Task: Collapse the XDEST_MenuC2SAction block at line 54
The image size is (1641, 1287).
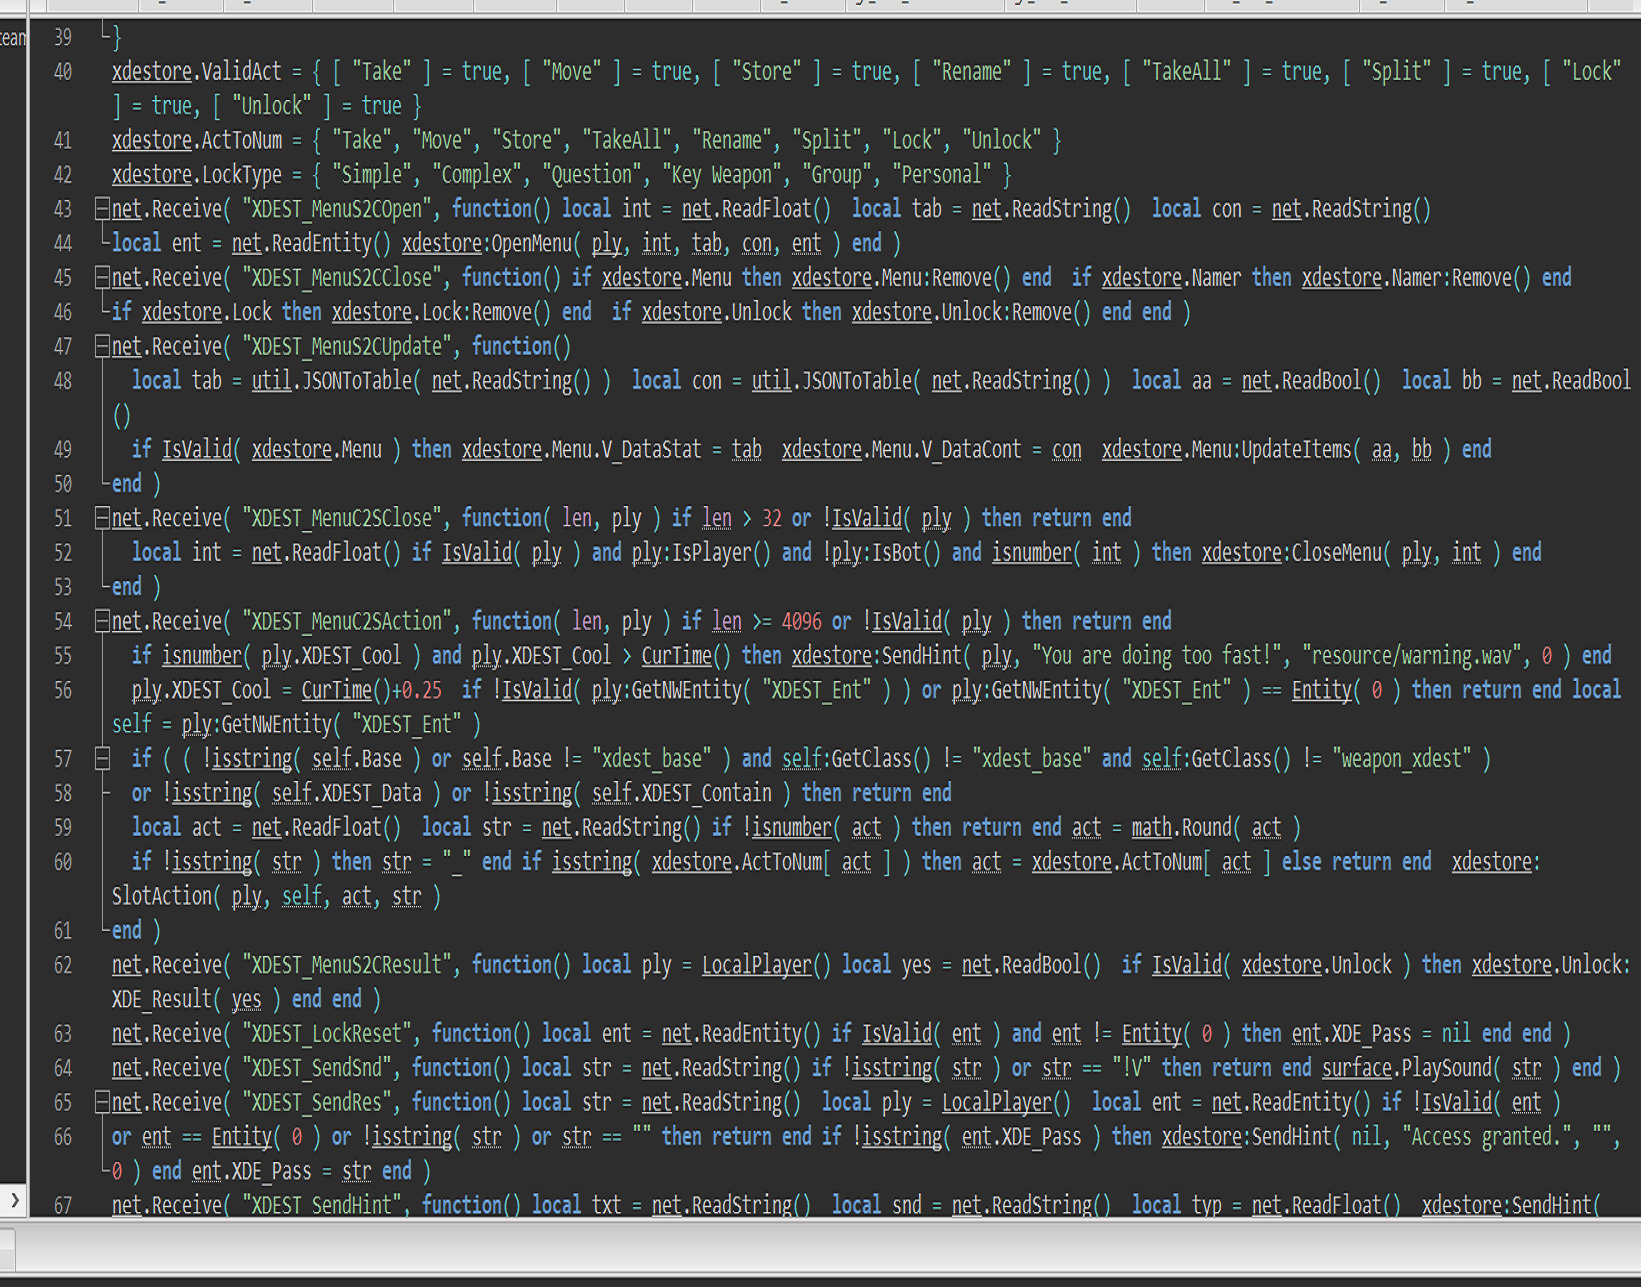Action: click(102, 622)
